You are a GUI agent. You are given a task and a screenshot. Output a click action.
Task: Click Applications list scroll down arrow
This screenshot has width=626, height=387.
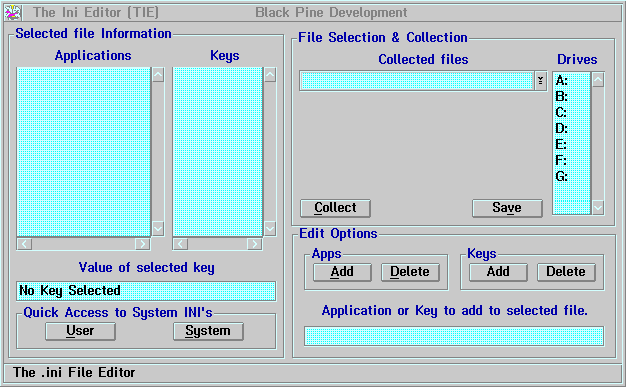(x=158, y=228)
